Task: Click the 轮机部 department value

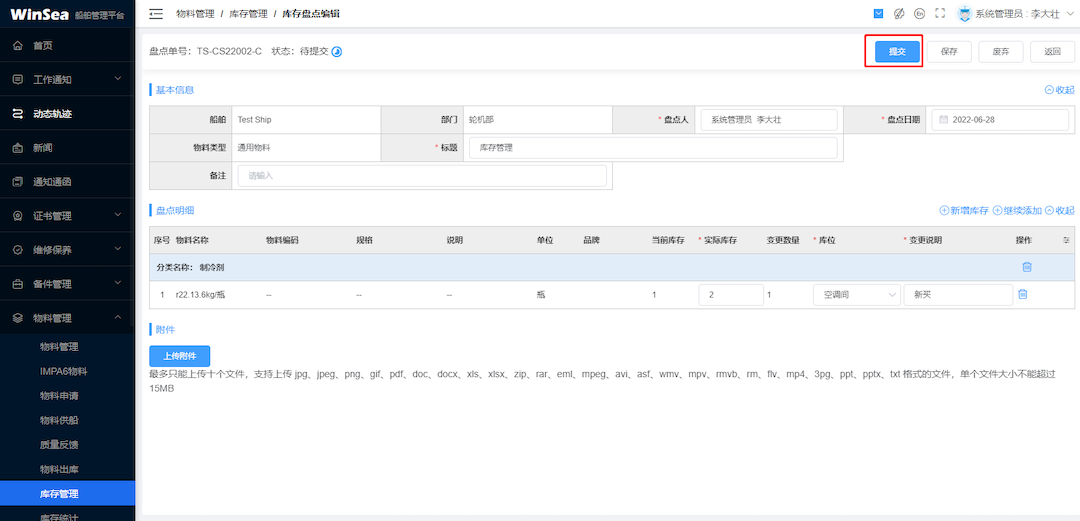Action: pos(481,119)
